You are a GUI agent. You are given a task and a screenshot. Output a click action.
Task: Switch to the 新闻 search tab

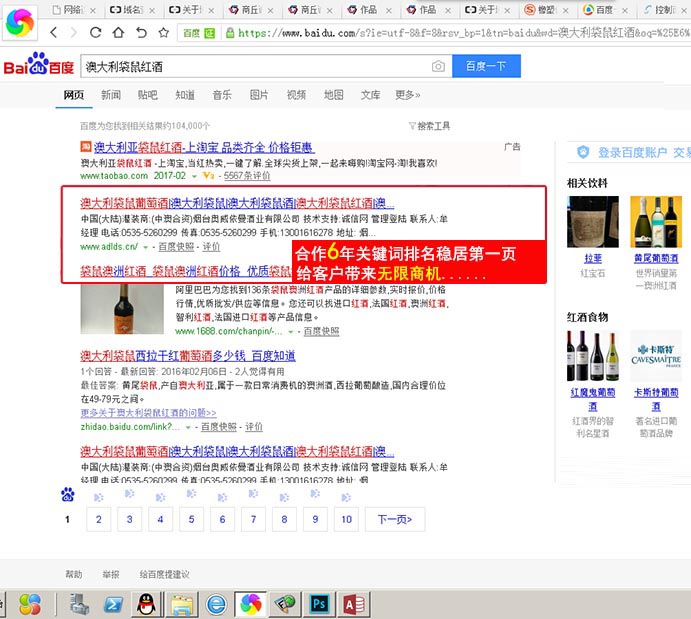coord(111,95)
